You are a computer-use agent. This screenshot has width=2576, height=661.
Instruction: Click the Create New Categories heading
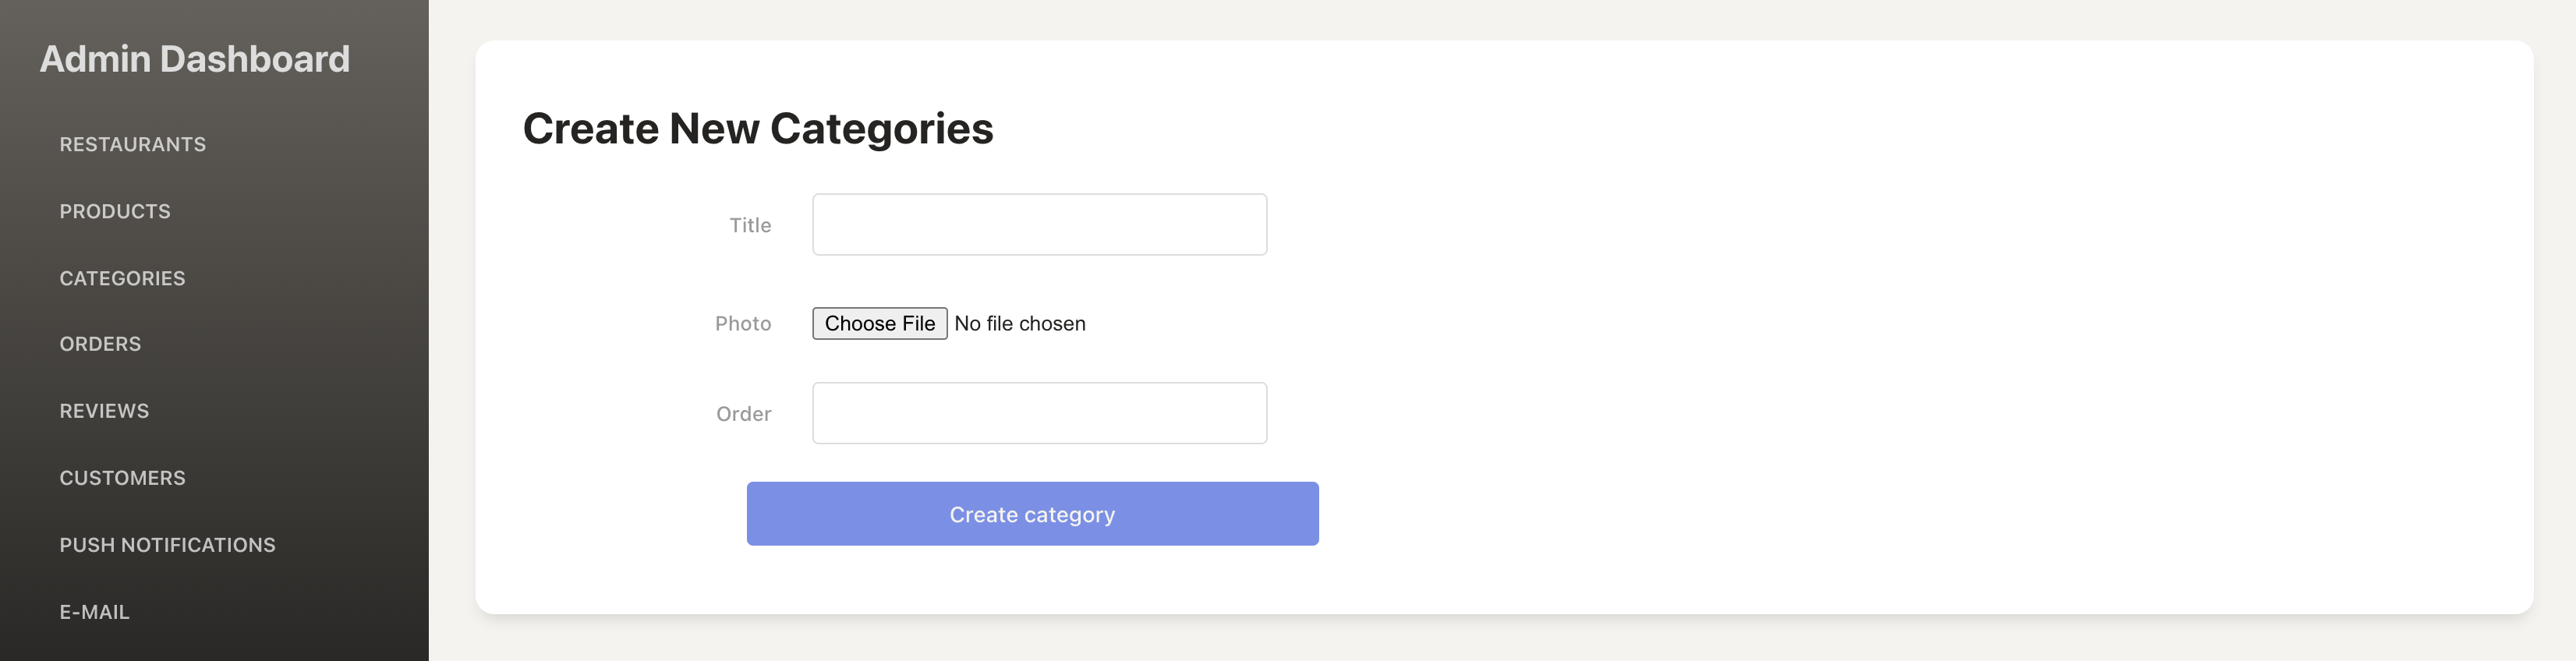(x=757, y=129)
